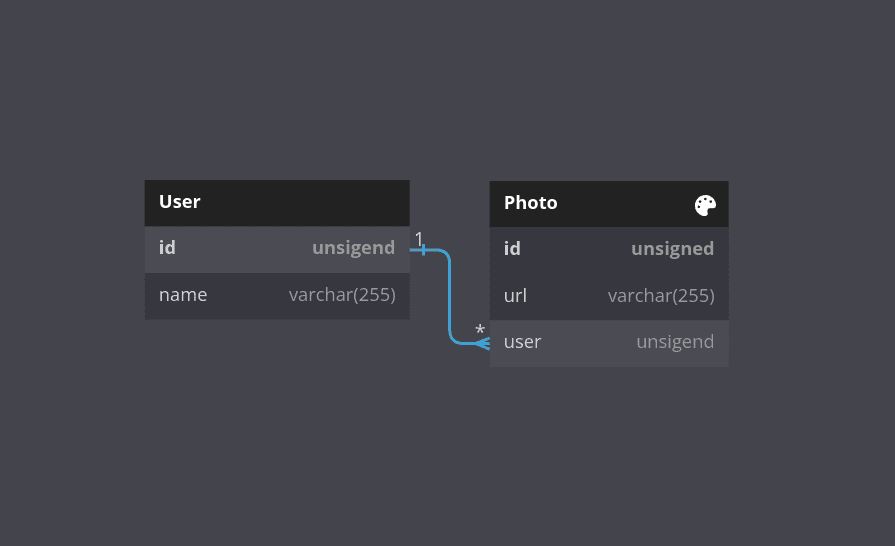Click the crow's foot end at Photo user

coord(483,343)
